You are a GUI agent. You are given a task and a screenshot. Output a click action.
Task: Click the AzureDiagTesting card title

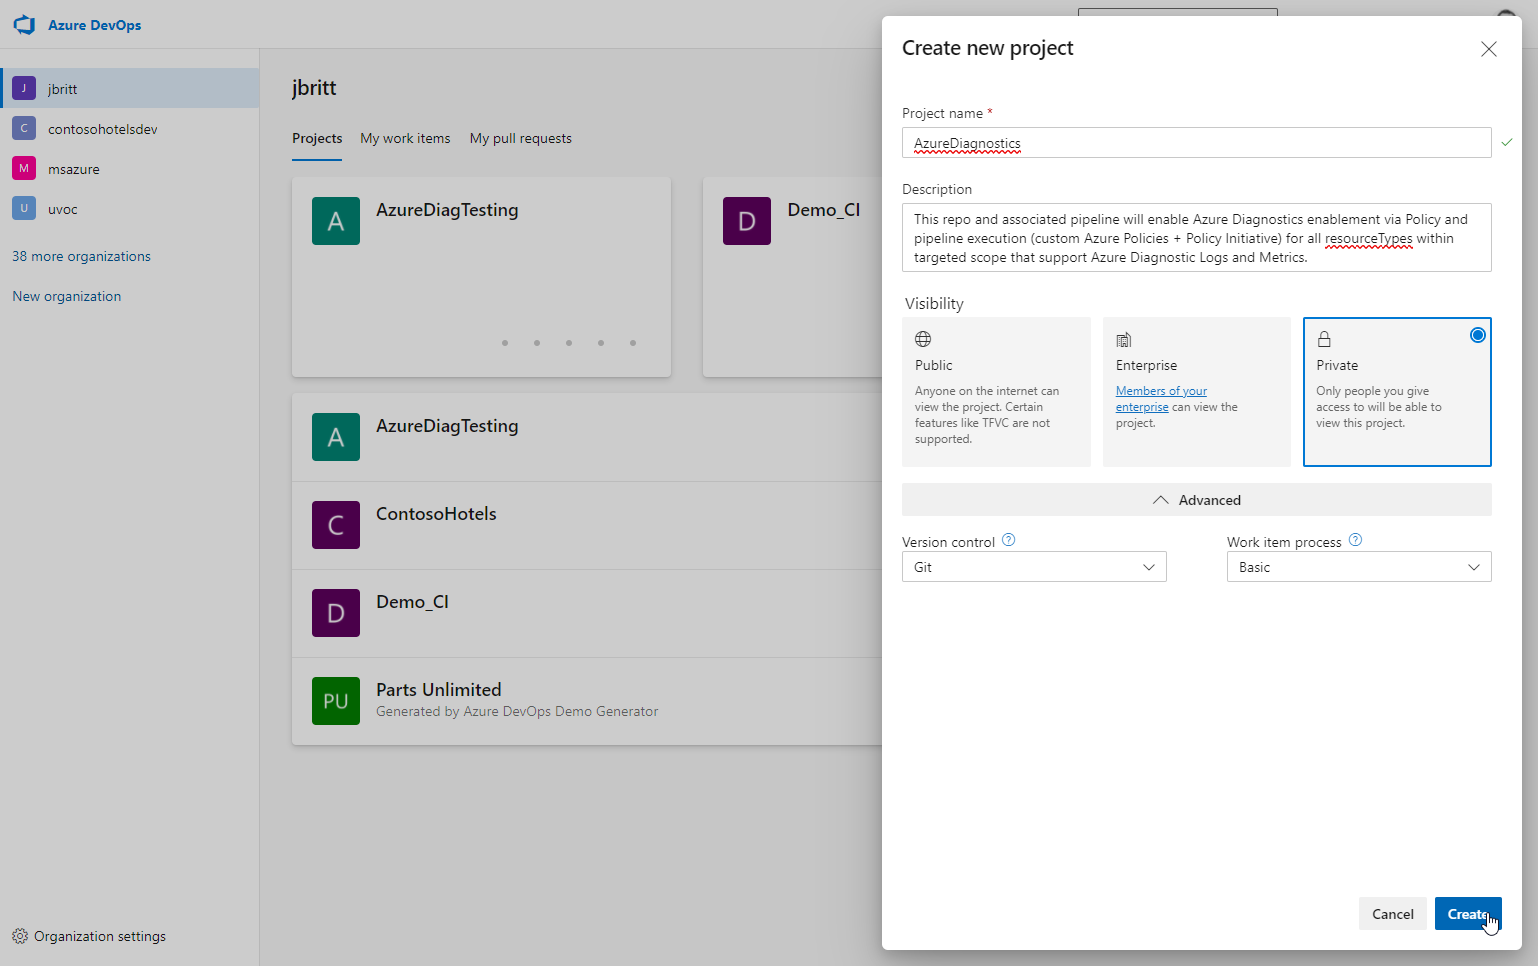447,210
